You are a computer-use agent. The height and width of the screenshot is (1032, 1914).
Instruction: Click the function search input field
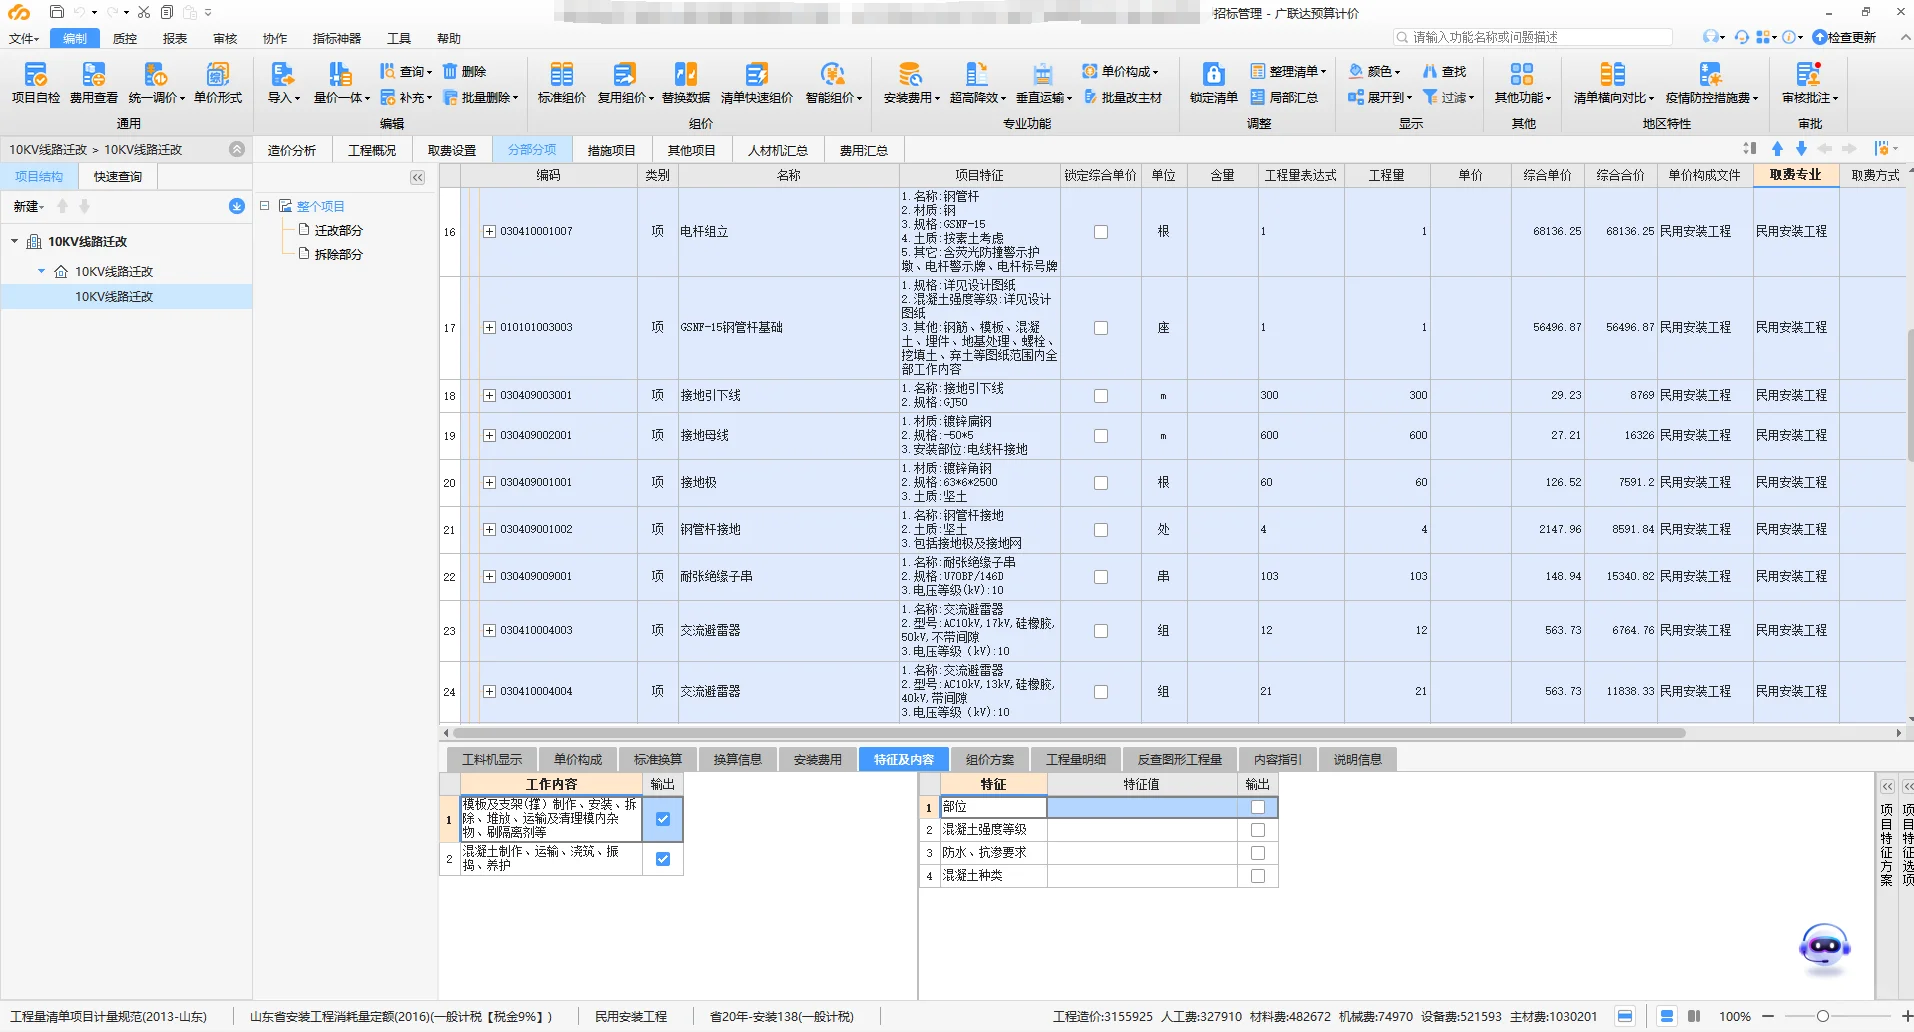tap(1533, 37)
